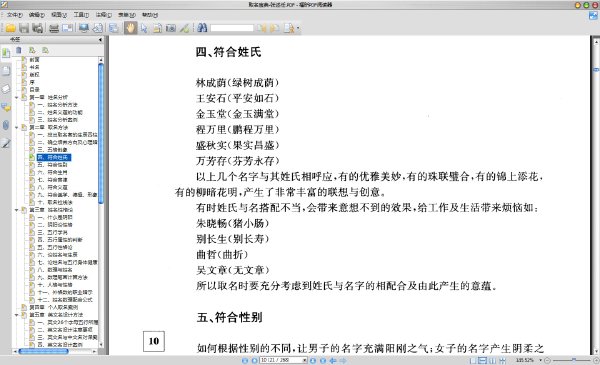Go to first page button
600x365 pixels.
tap(245, 360)
